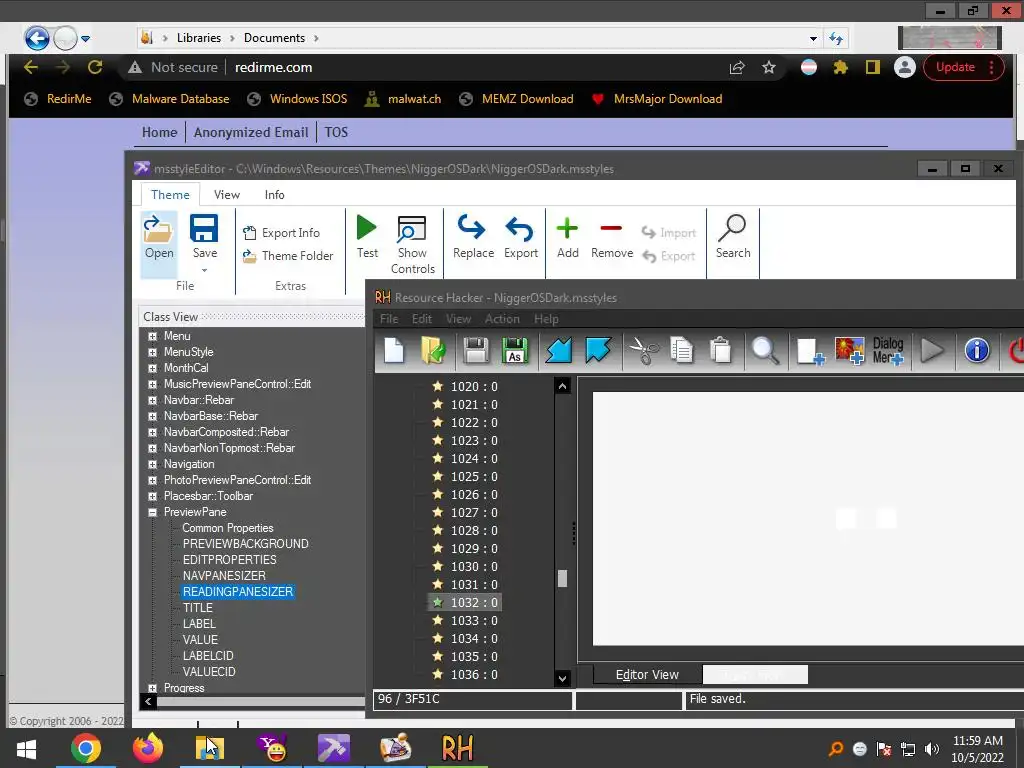Select READINGPANESIZER in Class View

pos(238,592)
